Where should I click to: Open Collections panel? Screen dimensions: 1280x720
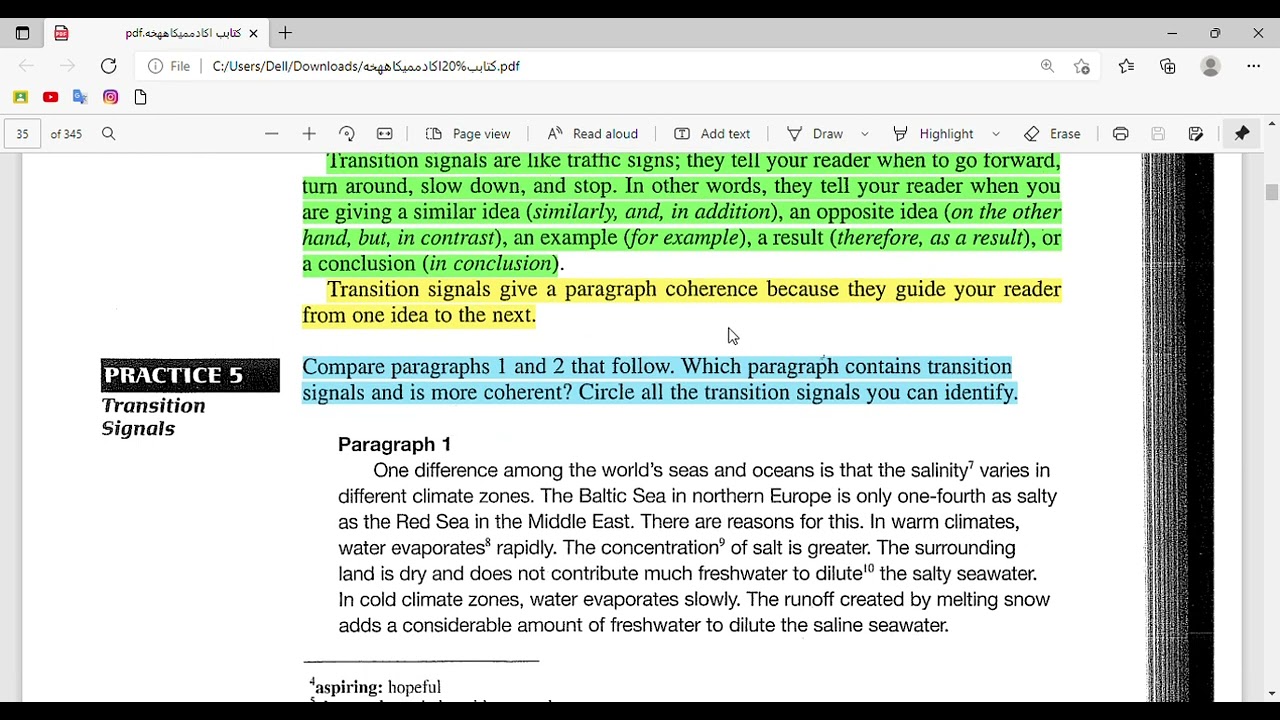(x=1168, y=66)
